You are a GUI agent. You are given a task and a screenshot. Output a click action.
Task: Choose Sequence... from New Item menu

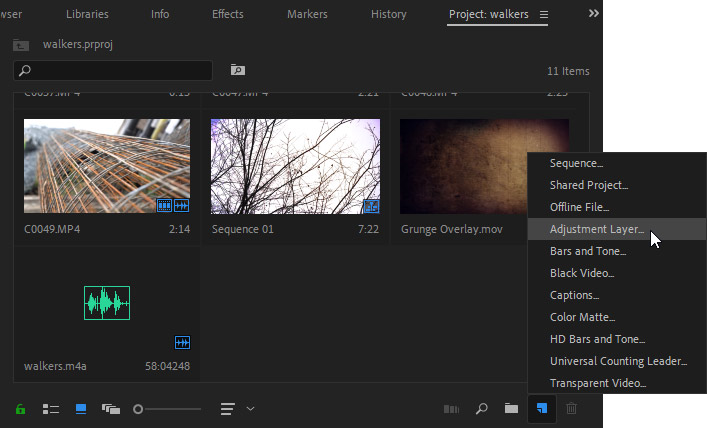click(617, 163)
